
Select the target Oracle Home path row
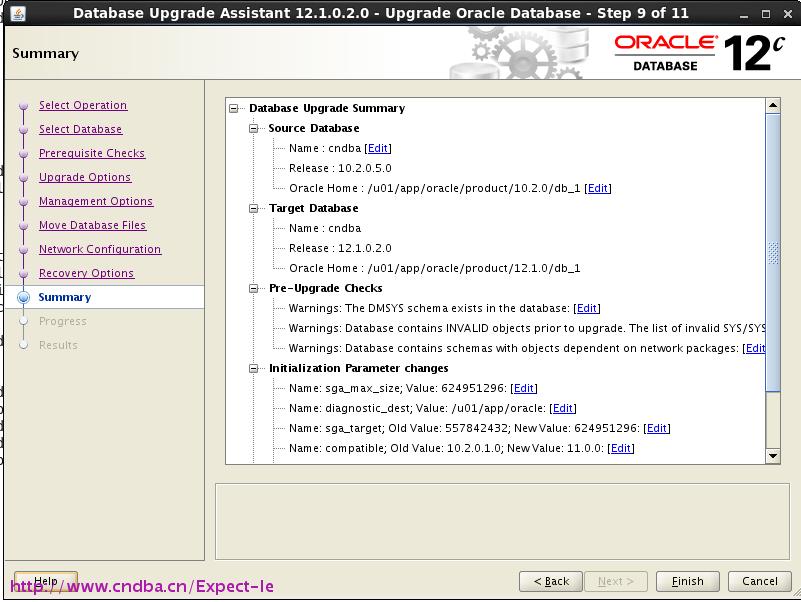pos(435,268)
